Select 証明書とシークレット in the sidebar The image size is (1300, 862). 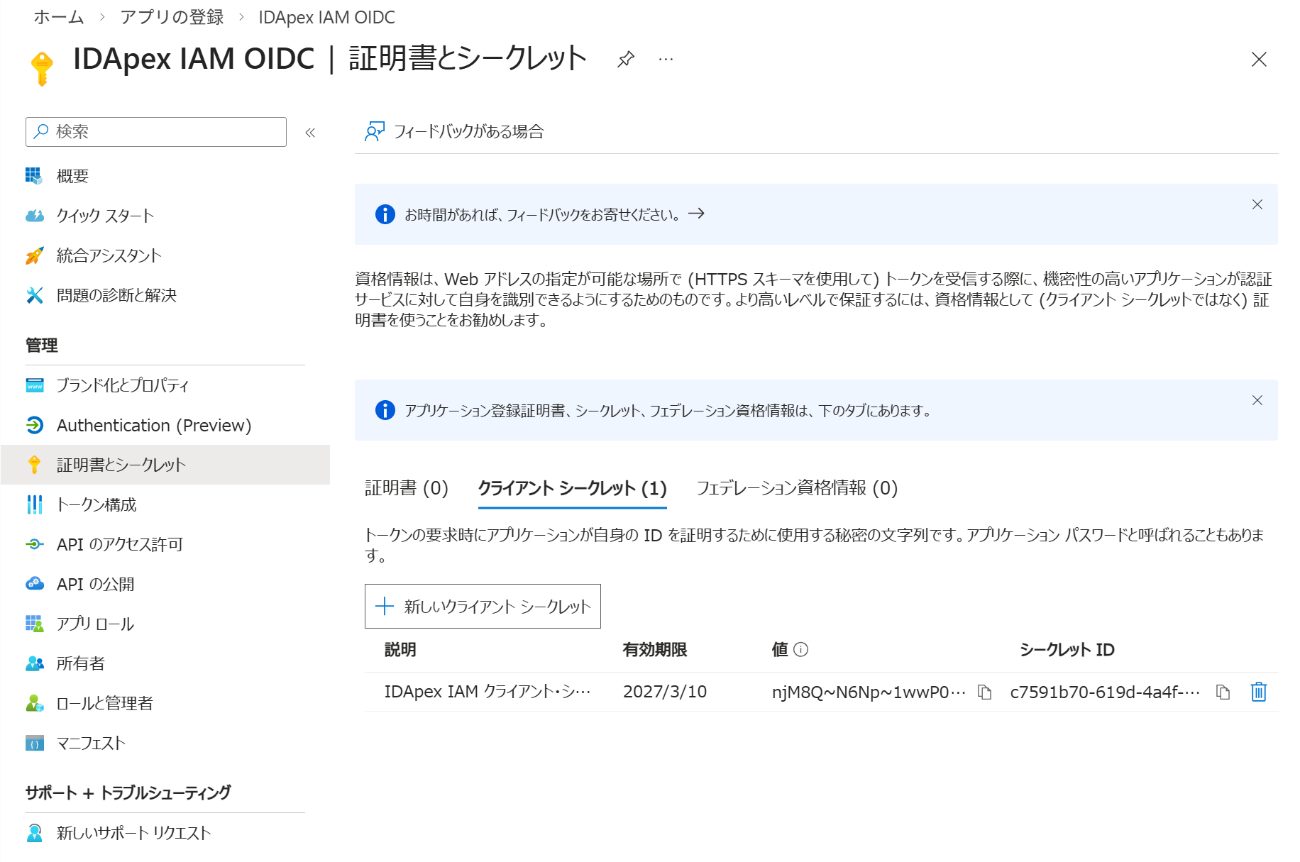165,465
